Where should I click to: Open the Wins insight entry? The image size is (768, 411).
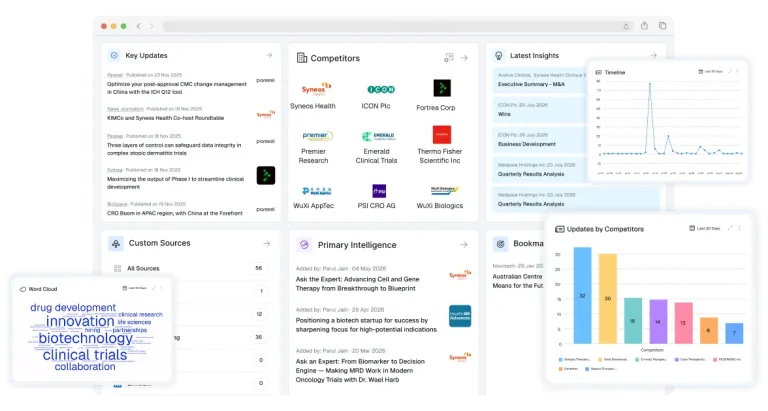coord(504,114)
